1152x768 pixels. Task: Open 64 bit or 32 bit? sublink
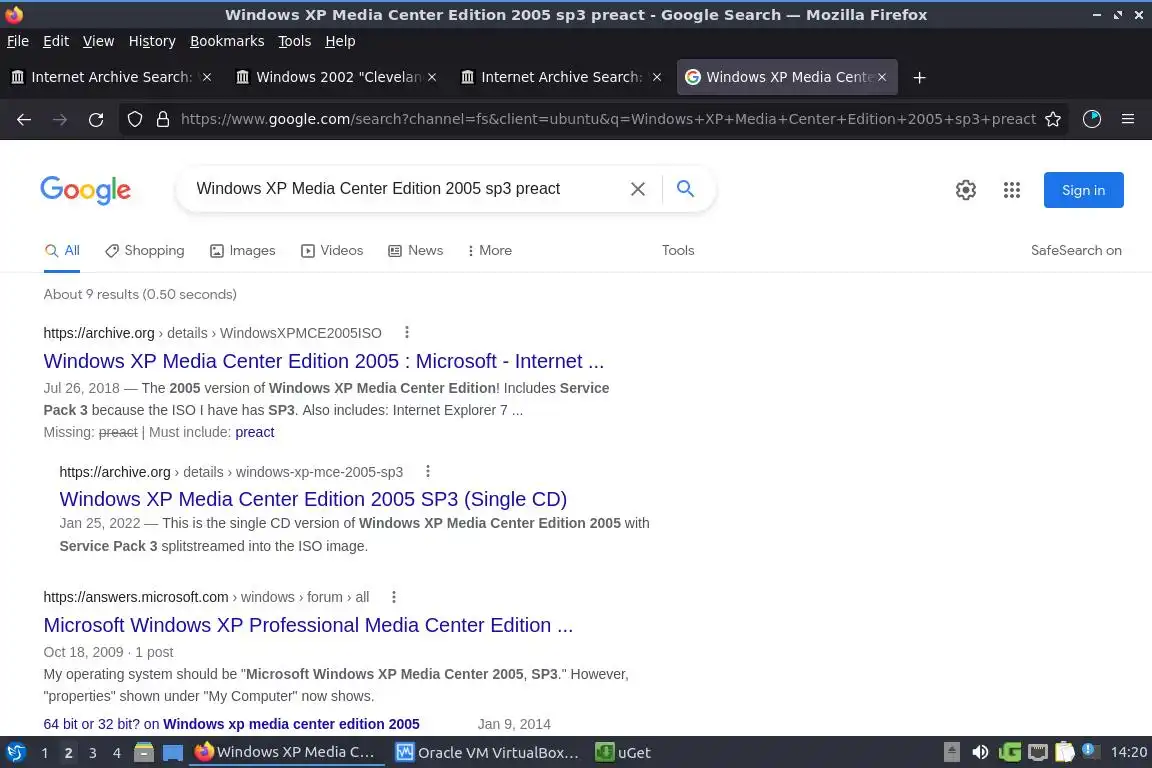[231, 724]
